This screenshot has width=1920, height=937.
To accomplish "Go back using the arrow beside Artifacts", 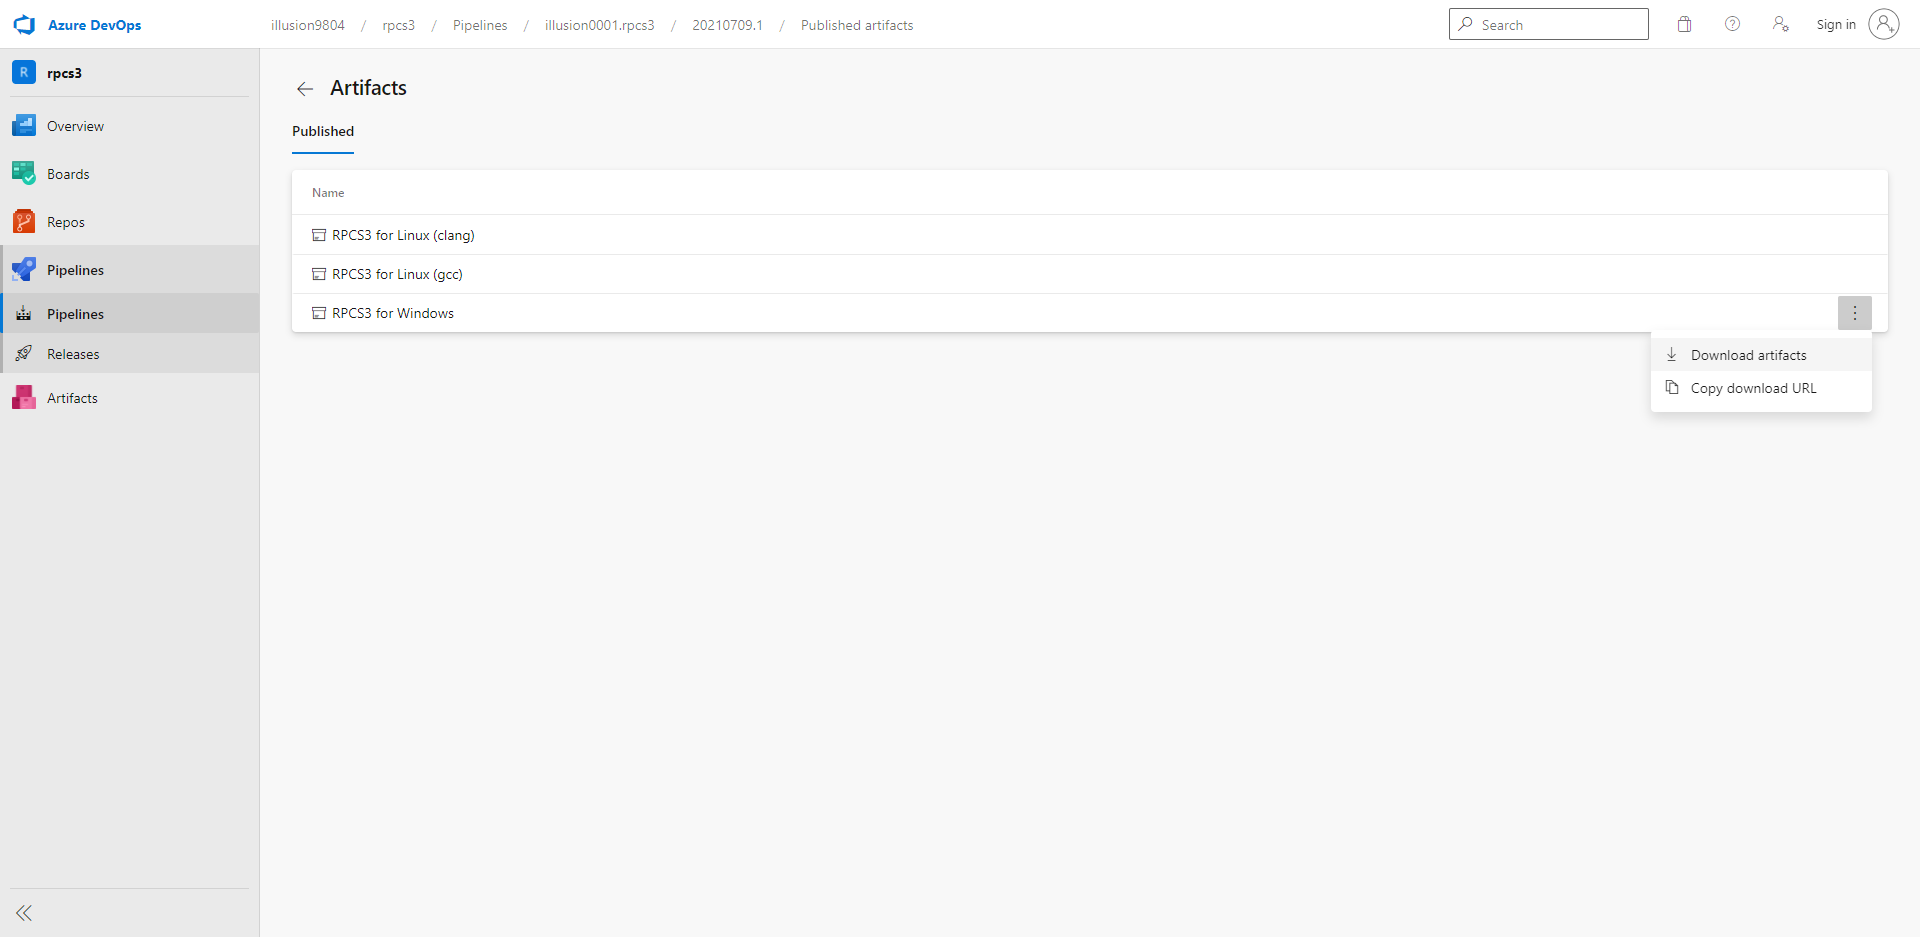I will click(x=305, y=89).
